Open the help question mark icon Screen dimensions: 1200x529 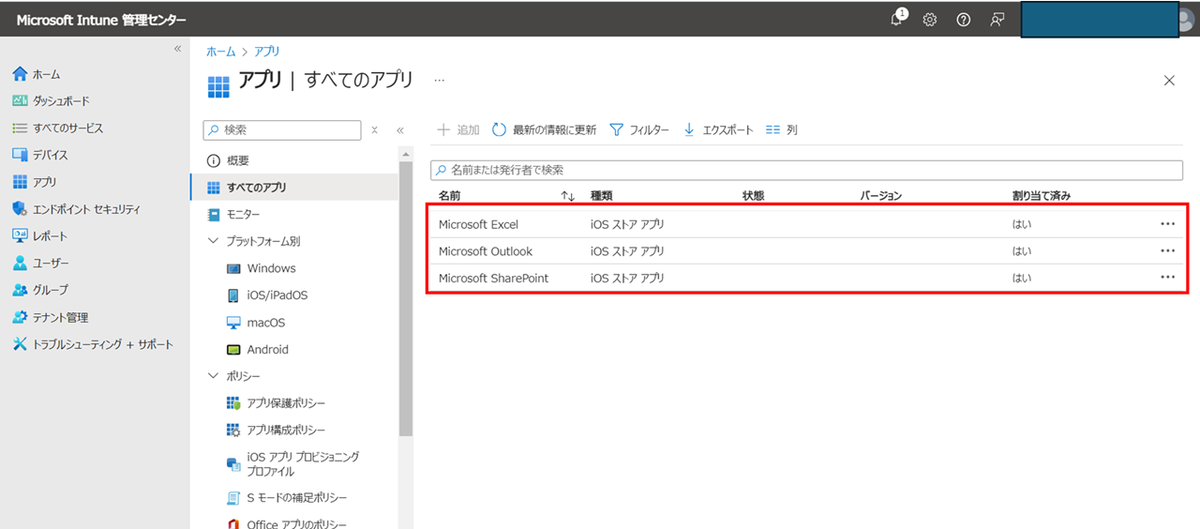(963, 19)
